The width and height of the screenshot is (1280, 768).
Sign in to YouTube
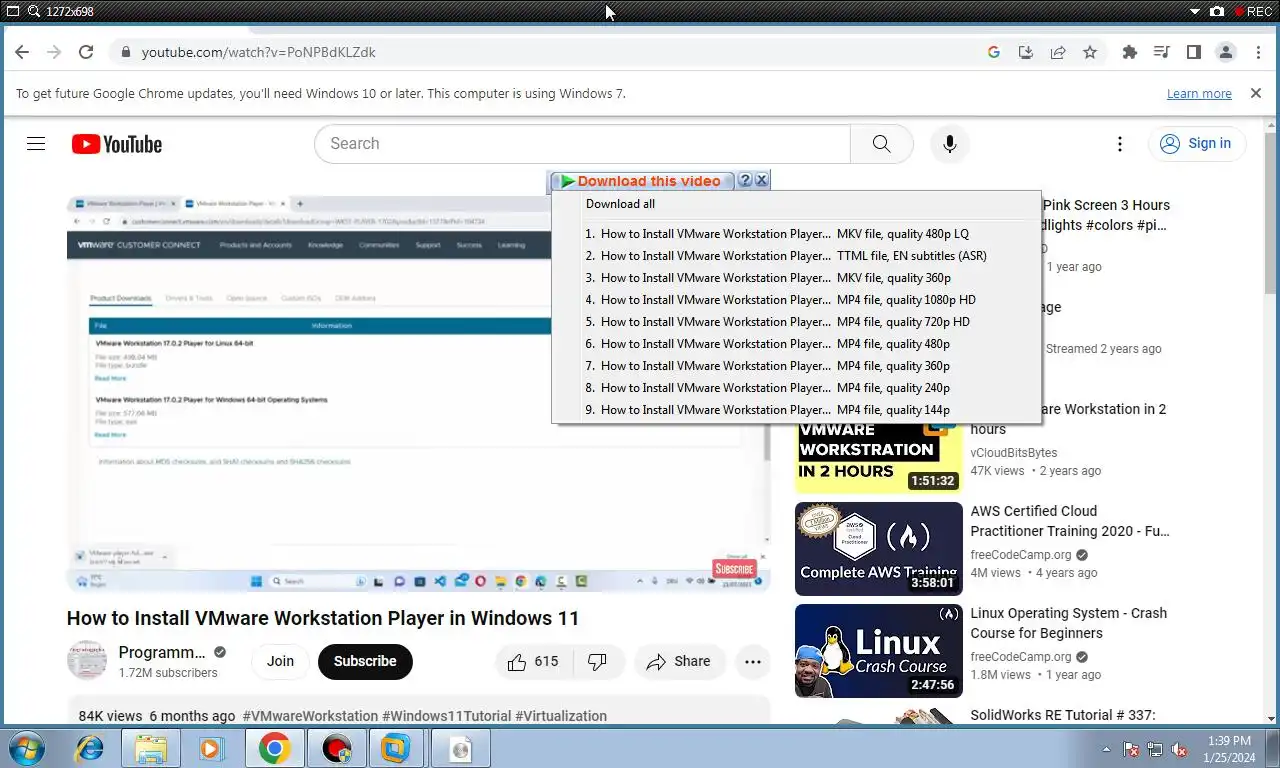[x=1197, y=144]
